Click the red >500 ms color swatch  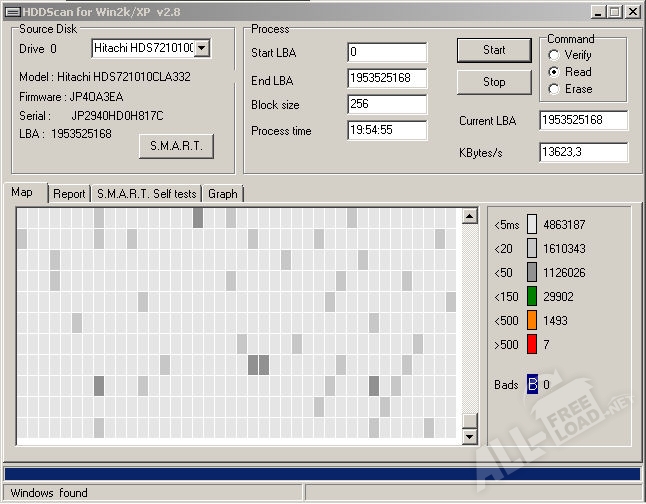coord(532,345)
